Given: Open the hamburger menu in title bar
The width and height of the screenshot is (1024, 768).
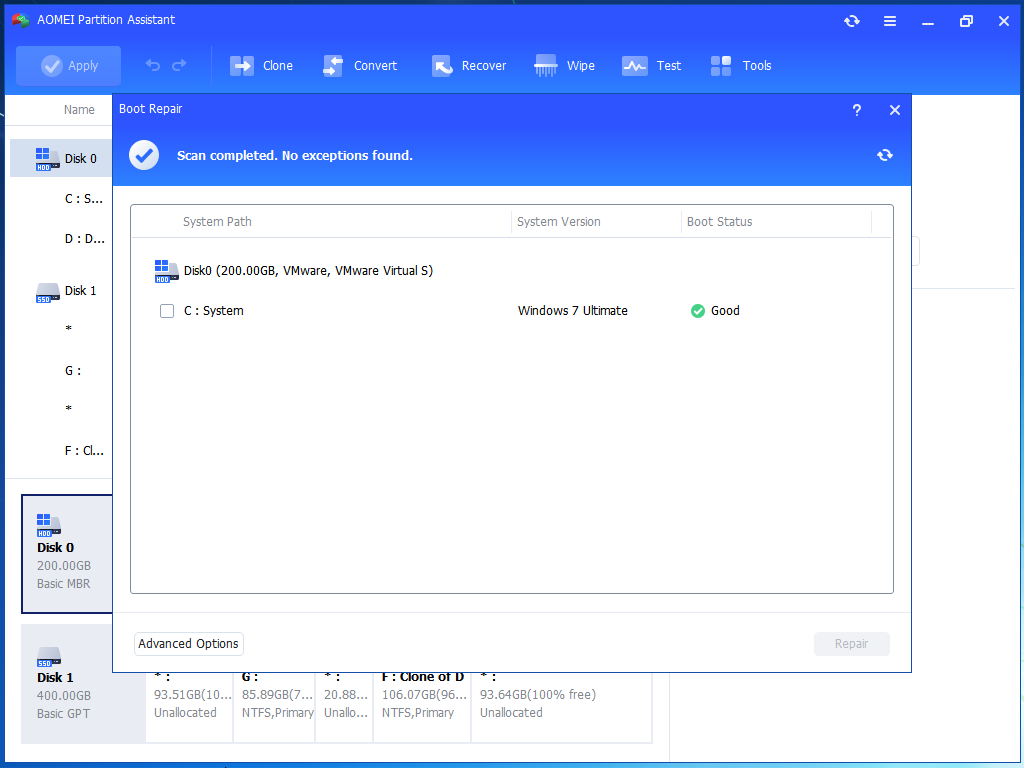Looking at the screenshot, I should tap(889, 21).
